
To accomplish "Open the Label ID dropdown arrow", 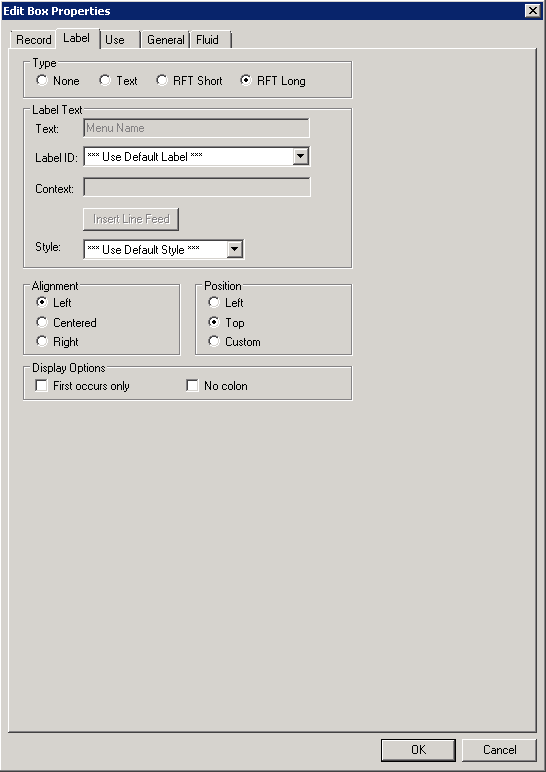I will pyautogui.click(x=301, y=157).
